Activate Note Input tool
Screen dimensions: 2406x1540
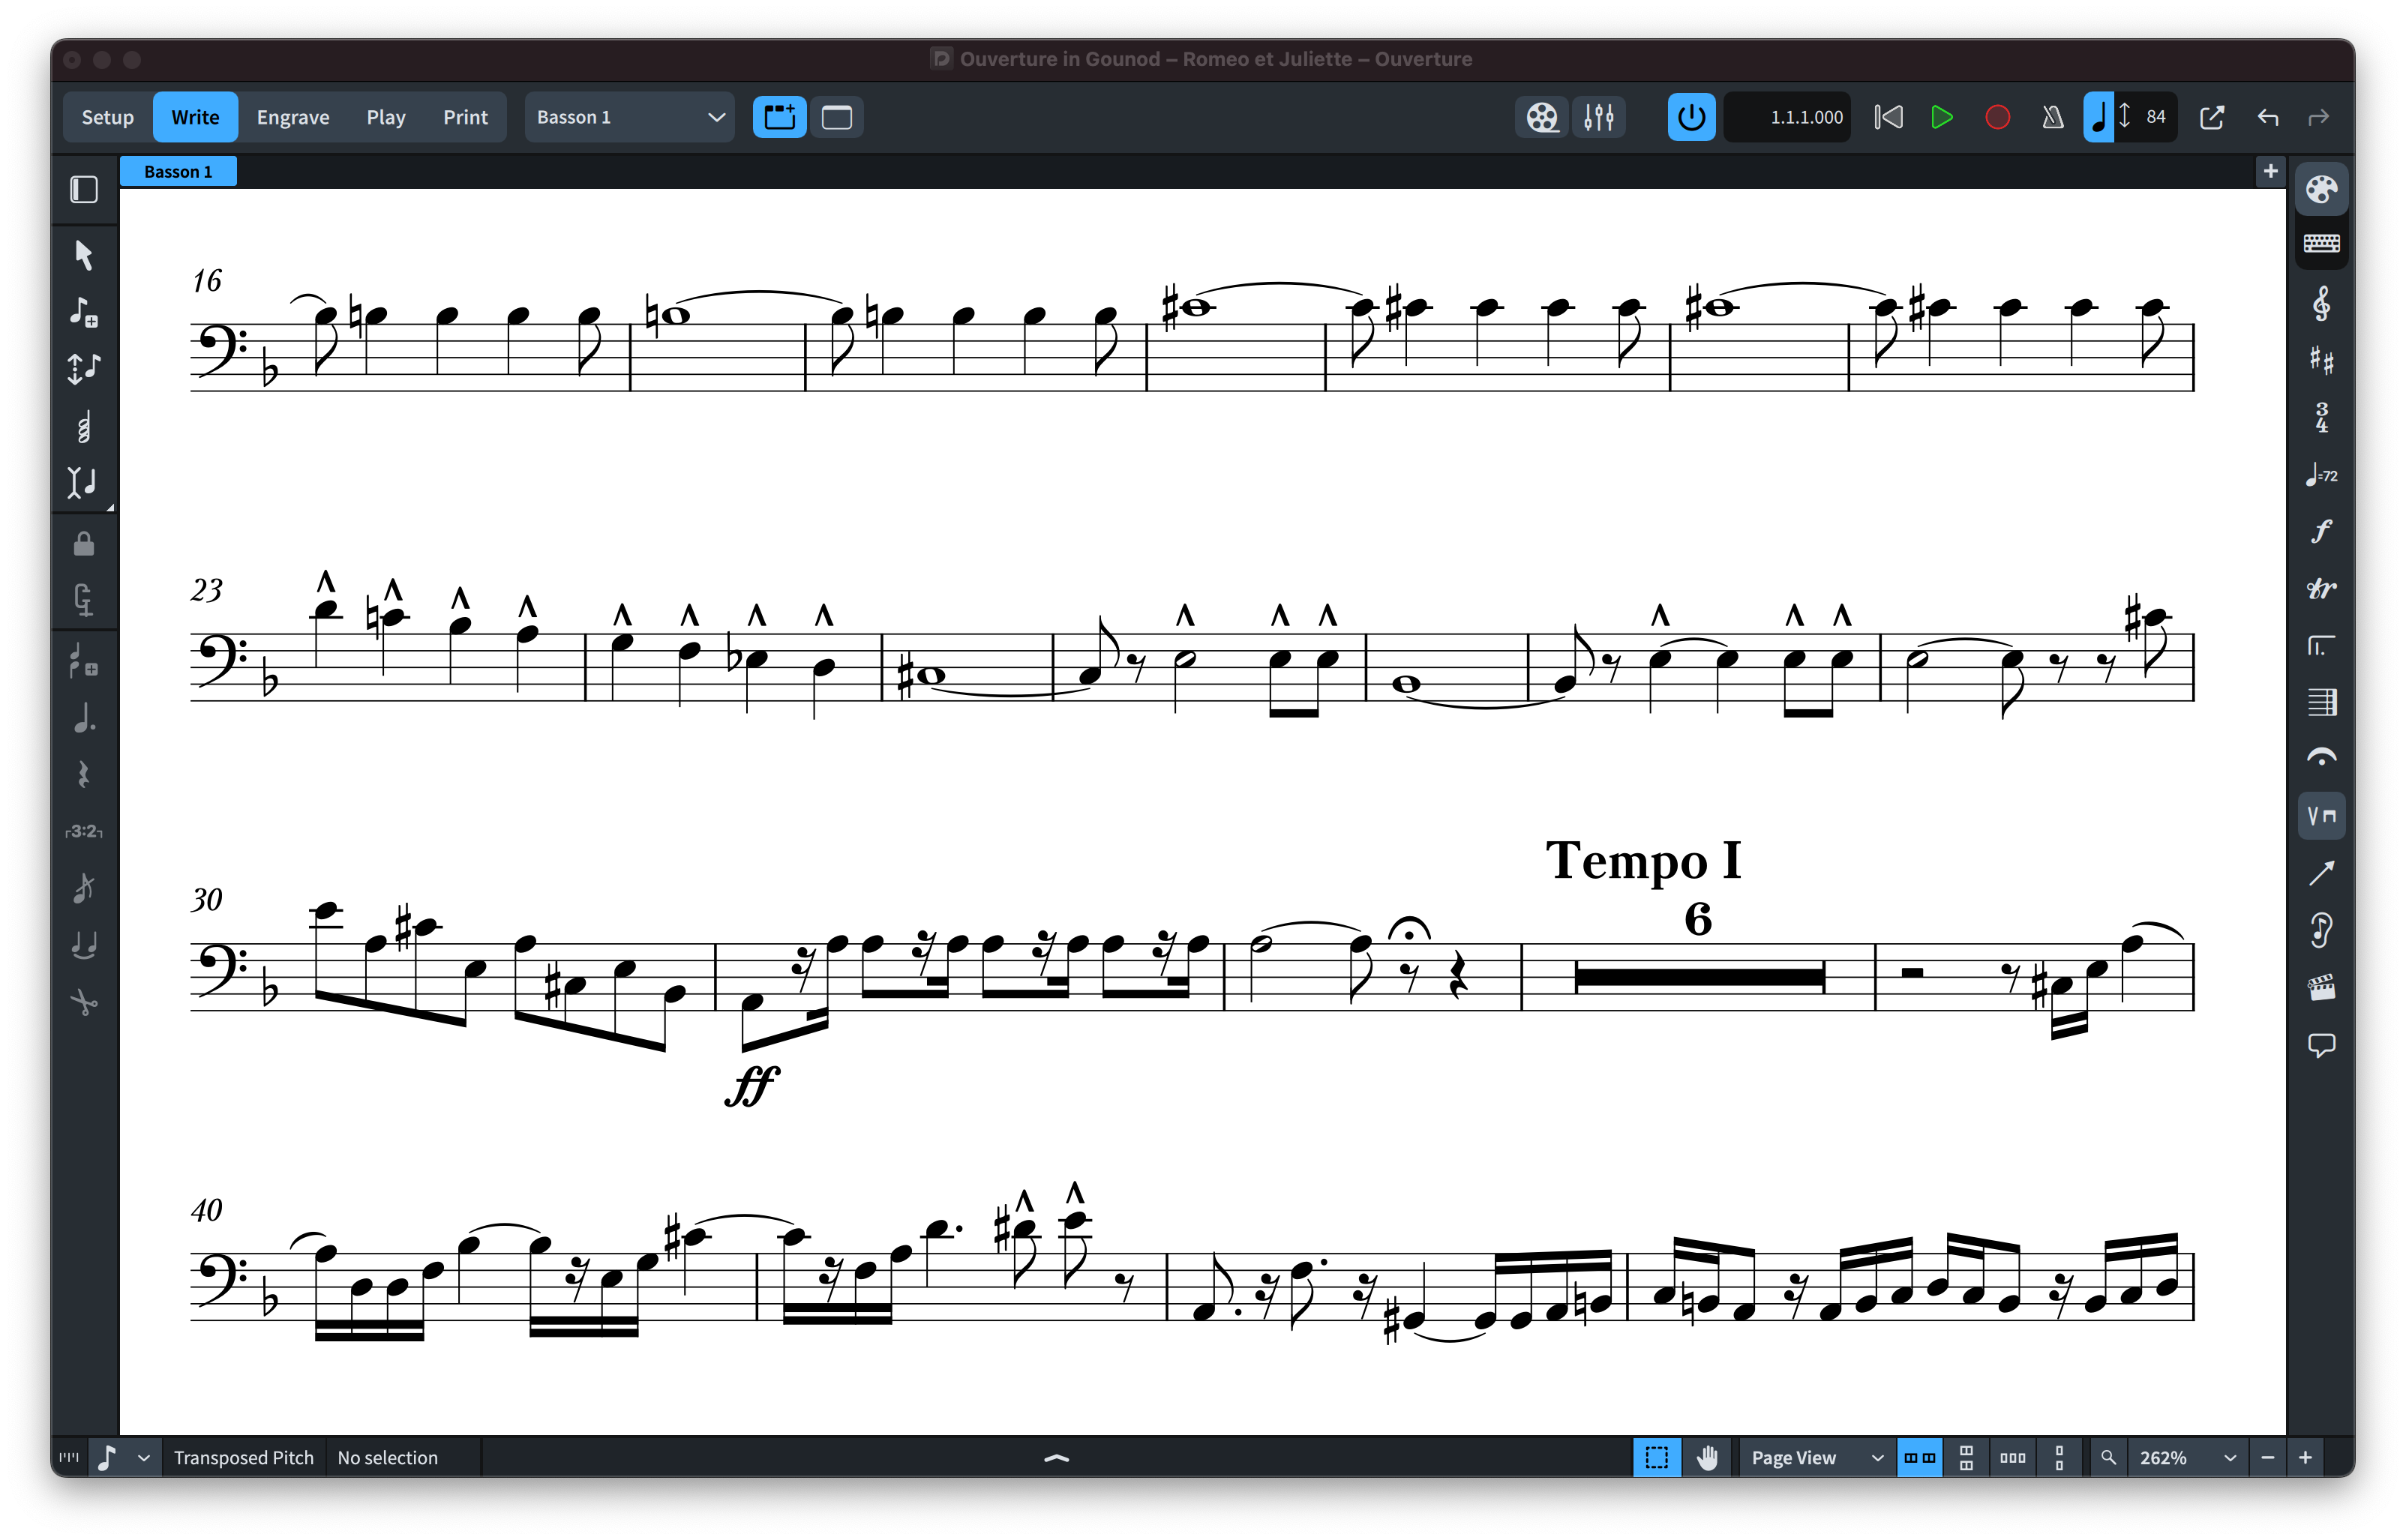tap(84, 312)
